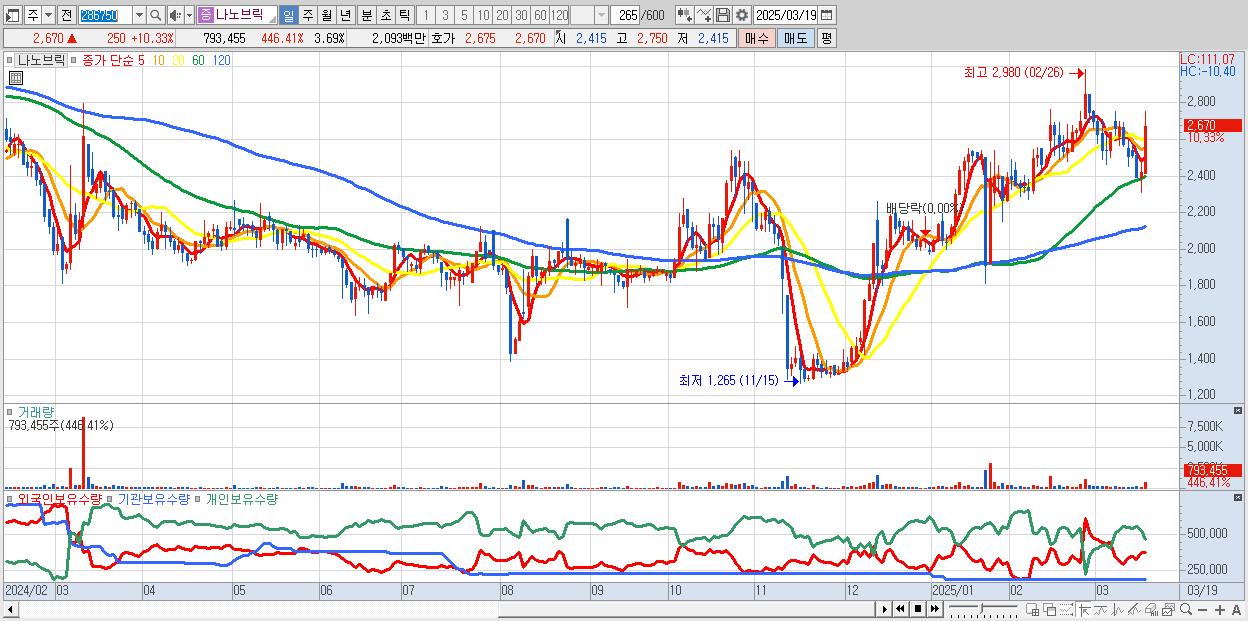Click the minus zoom-out icon at bottom right
This screenshot has width=1248, height=621.
(1202, 609)
